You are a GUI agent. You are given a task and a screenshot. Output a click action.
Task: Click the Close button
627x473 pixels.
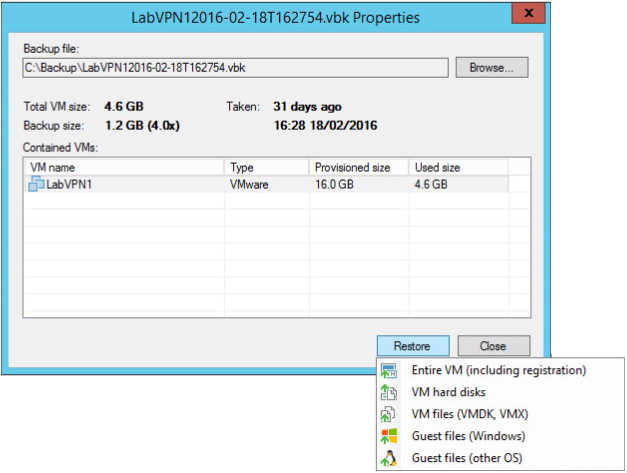click(494, 346)
